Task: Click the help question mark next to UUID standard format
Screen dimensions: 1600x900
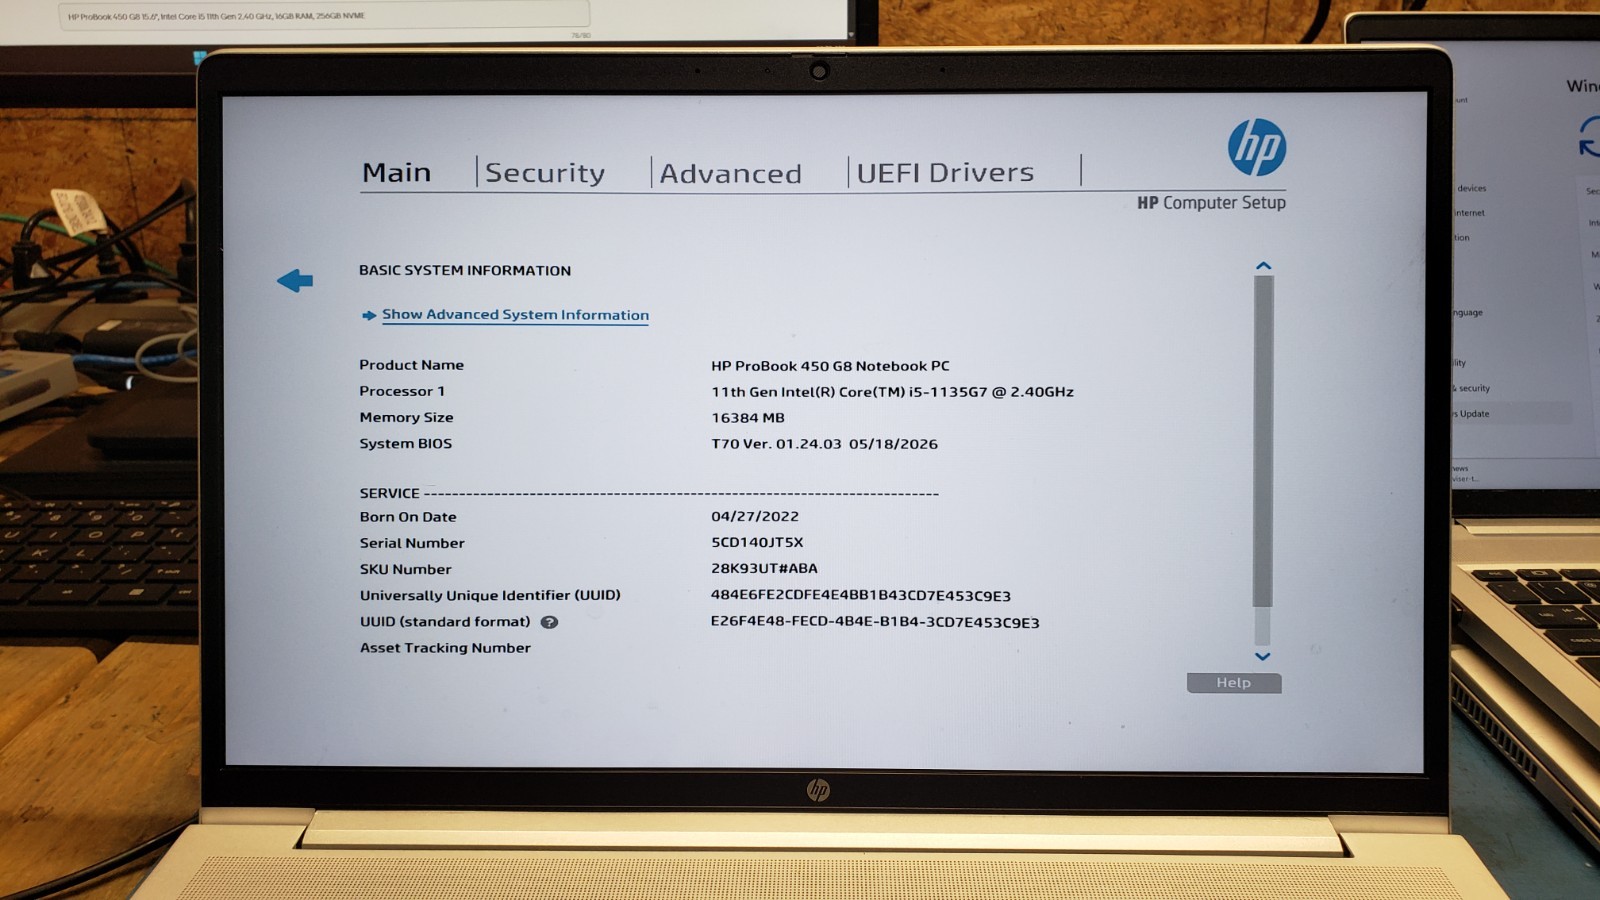Action: coord(549,622)
